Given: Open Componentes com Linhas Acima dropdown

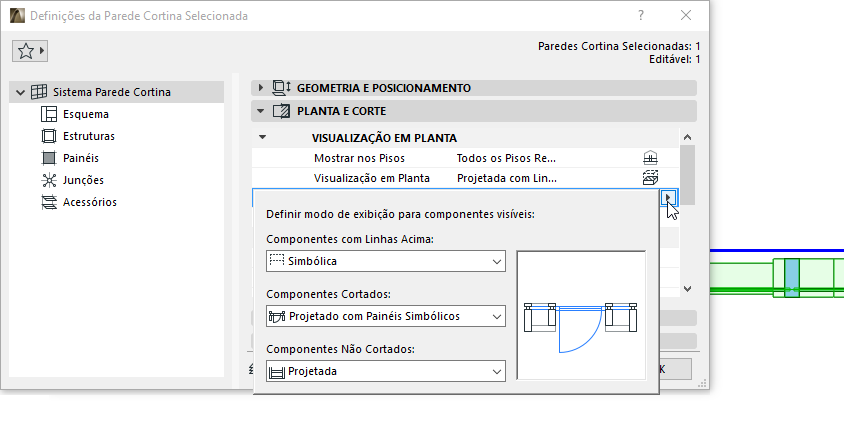Looking at the screenshot, I should (385, 261).
